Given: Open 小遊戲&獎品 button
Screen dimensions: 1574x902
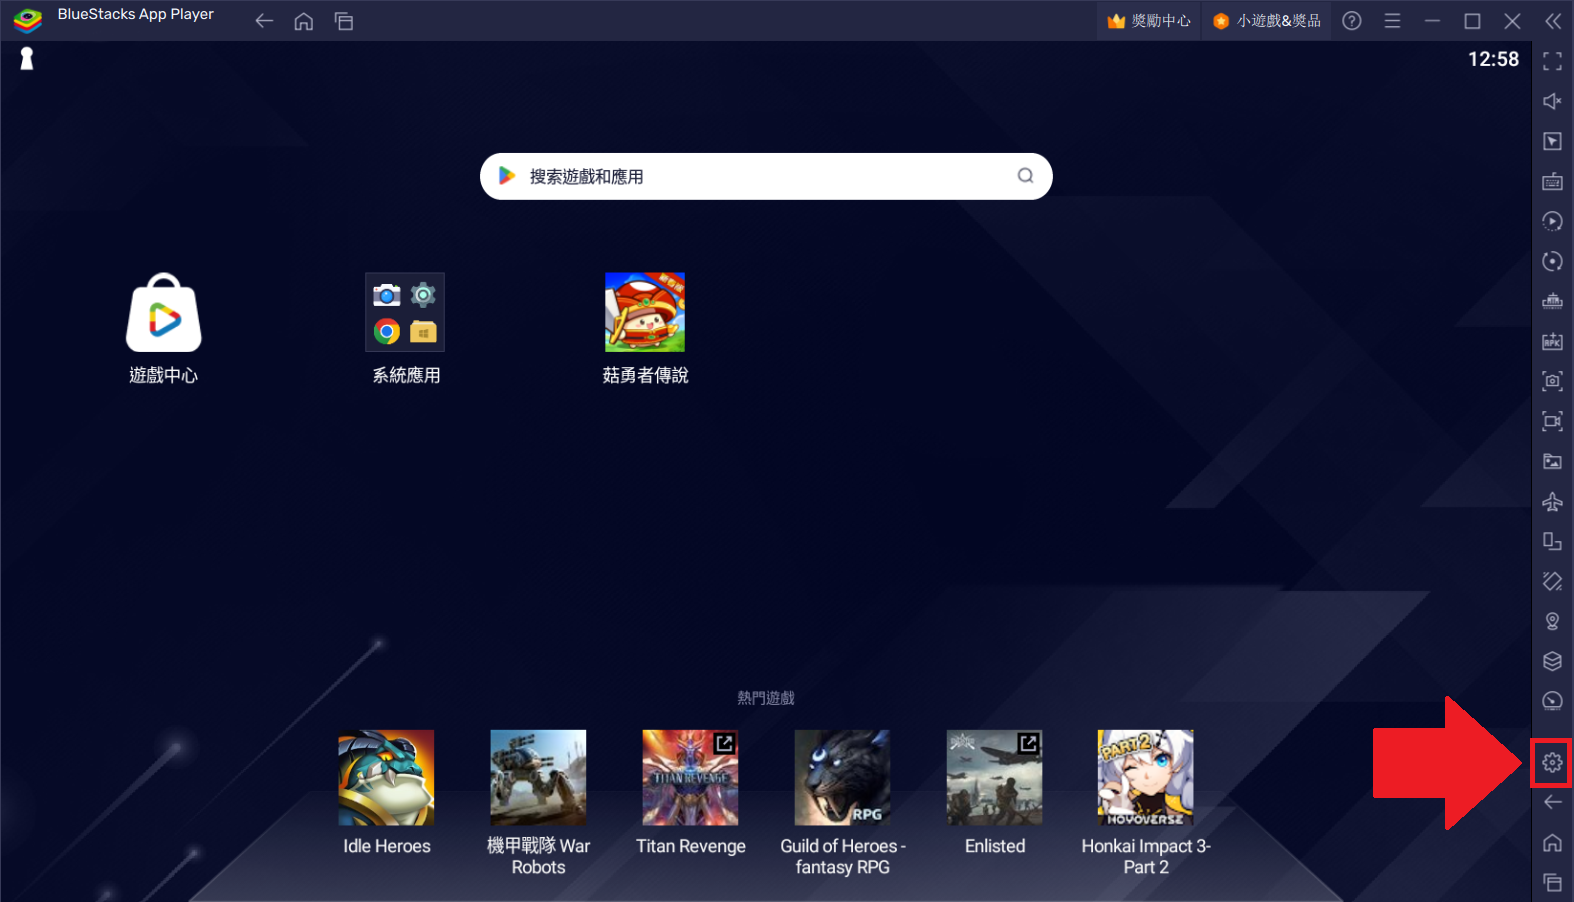Looking at the screenshot, I should click(x=1267, y=21).
